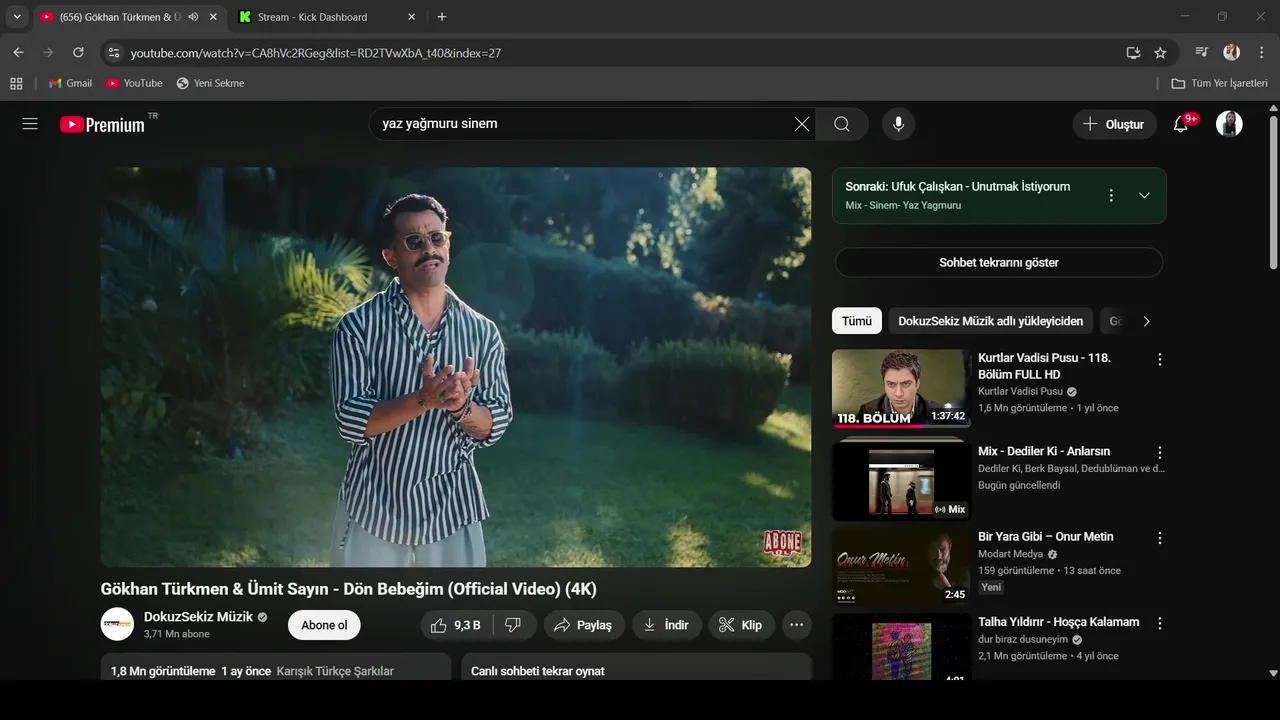
Task: Open Bir Yara Gibi Onur Metin thumbnail
Action: coord(901,567)
